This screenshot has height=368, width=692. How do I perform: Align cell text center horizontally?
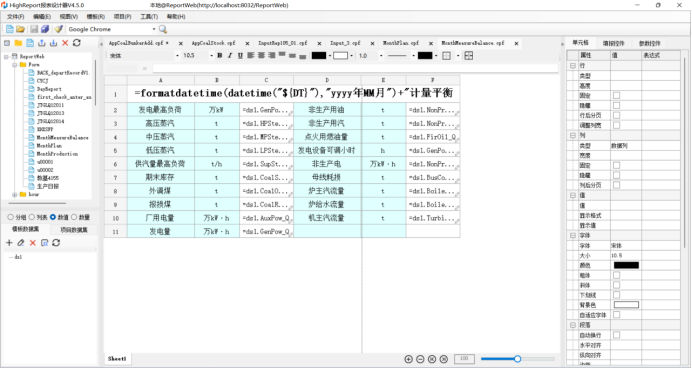pos(261,56)
